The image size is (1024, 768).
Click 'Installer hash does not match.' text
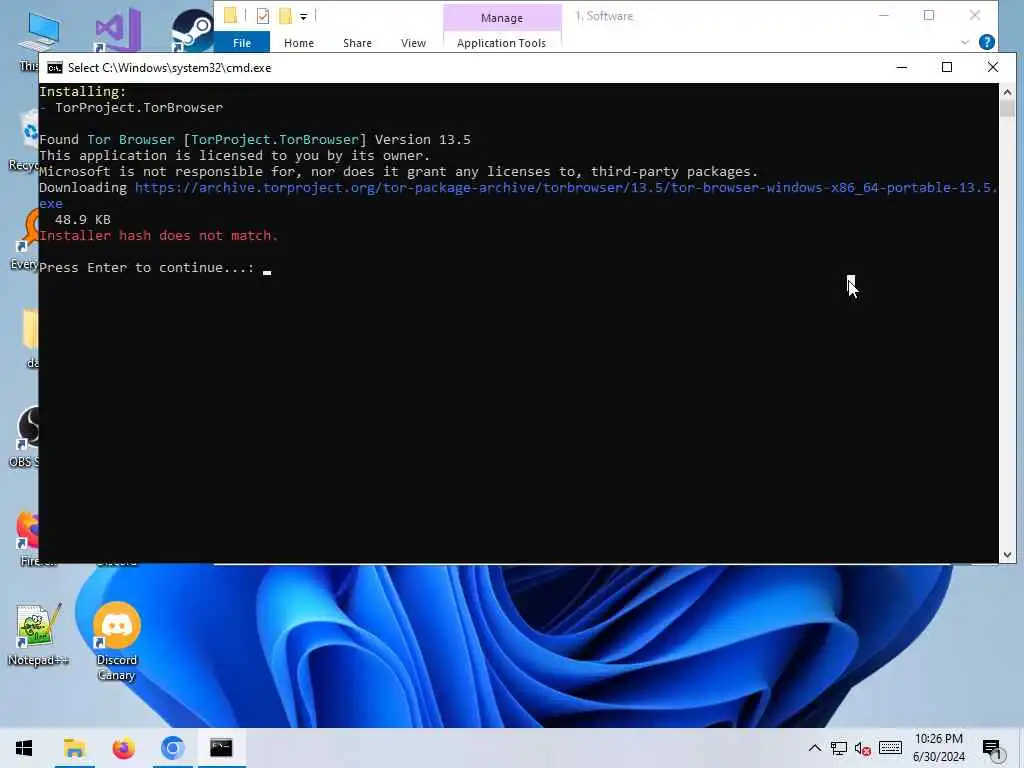(x=159, y=235)
